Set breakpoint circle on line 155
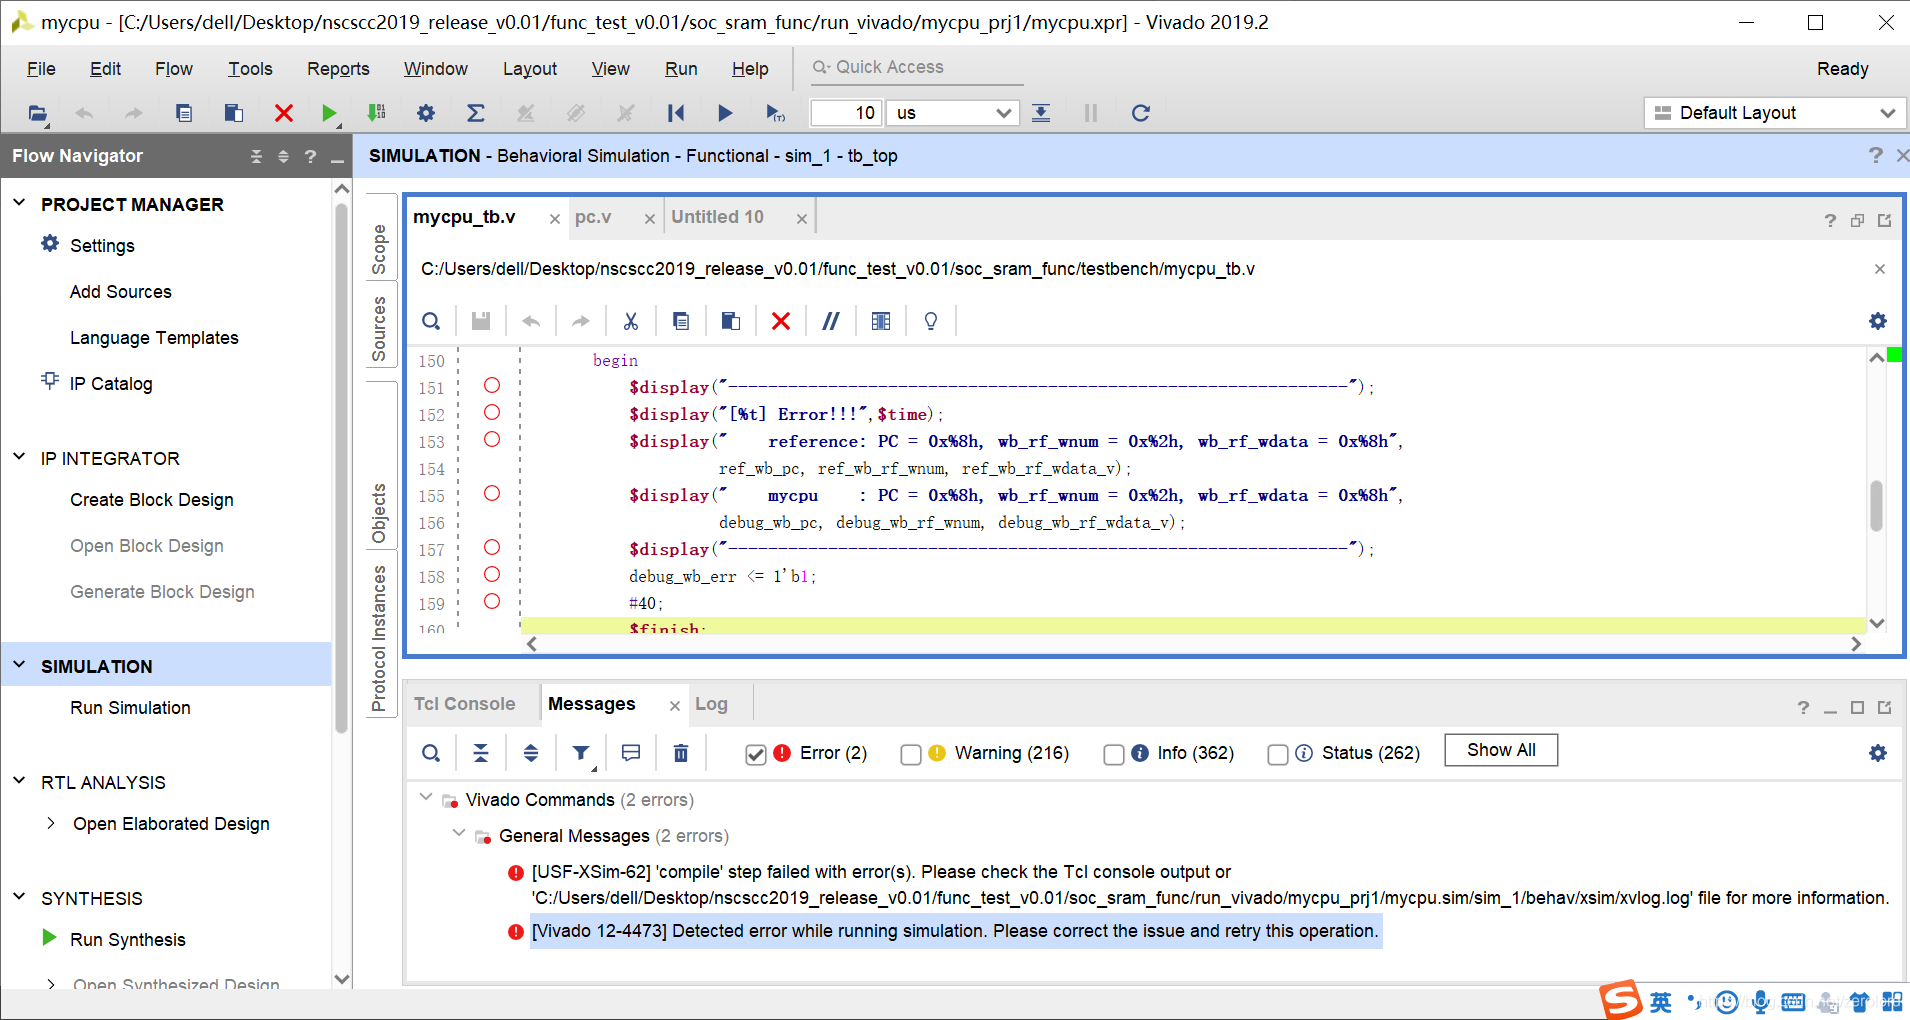The height and width of the screenshot is (1020, 1910). (492, 493)
